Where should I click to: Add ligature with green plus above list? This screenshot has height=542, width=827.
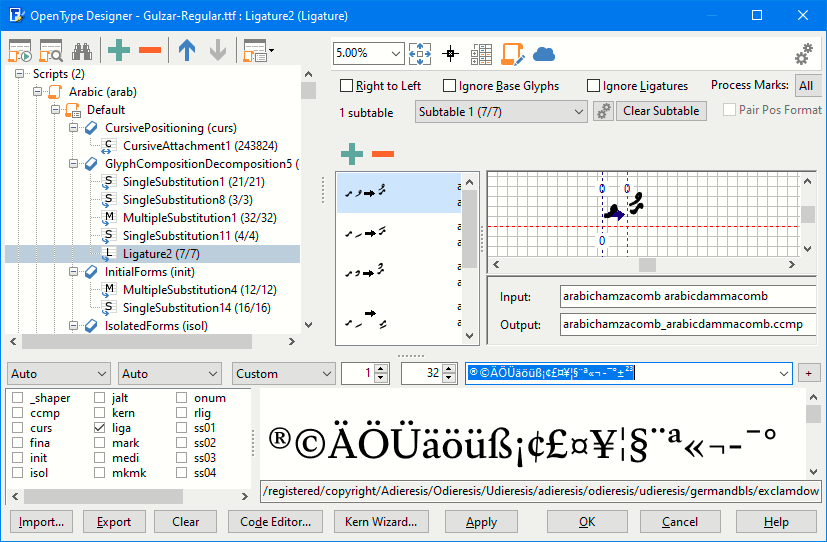click(352, 154)
